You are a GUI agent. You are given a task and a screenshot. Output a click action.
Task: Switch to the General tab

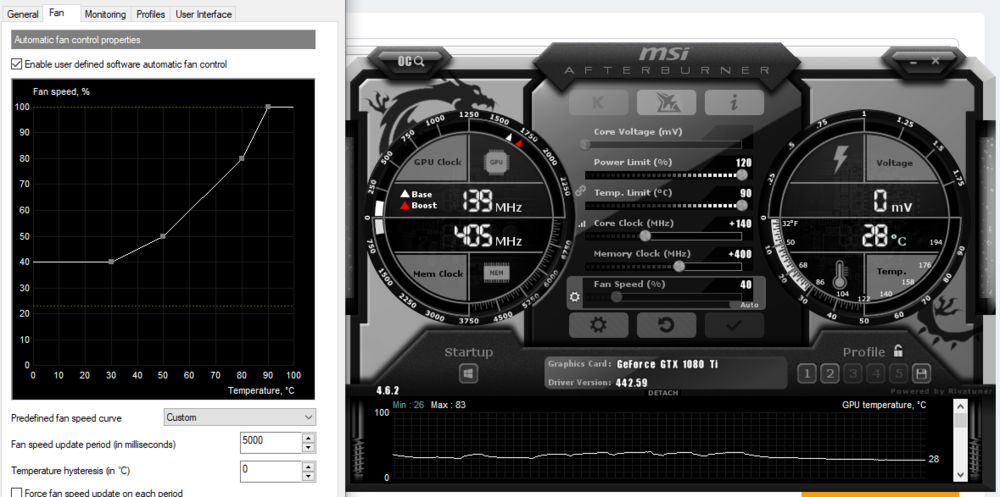tap(23, 13)
